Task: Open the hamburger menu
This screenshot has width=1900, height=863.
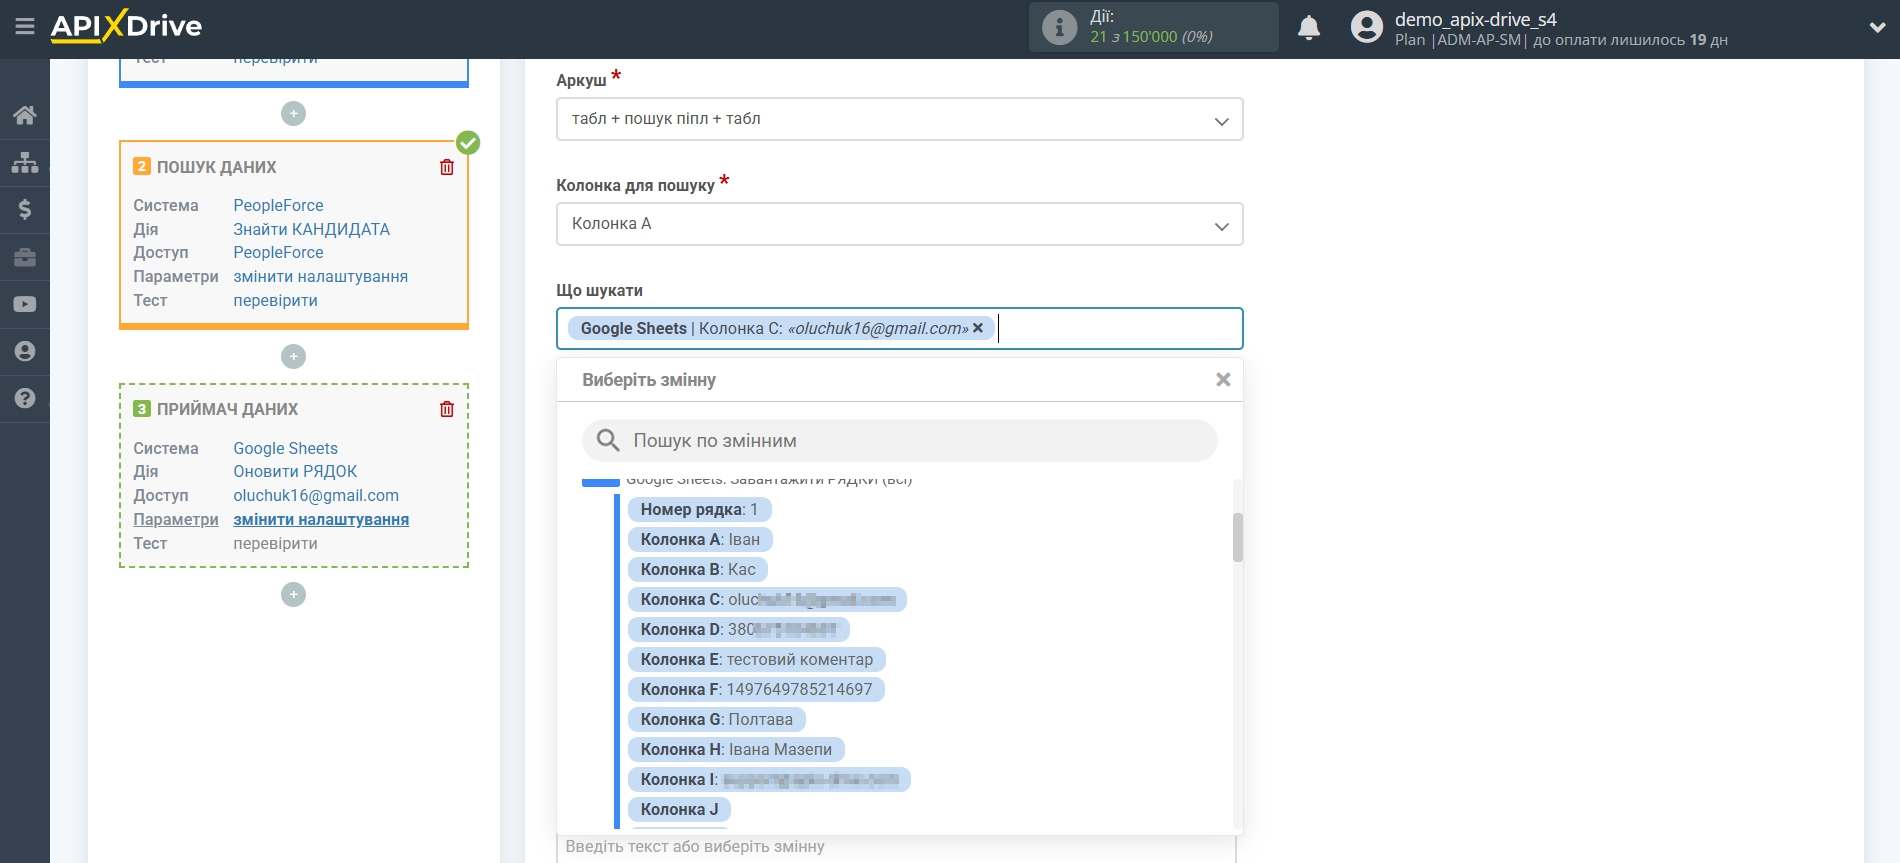Action: (25, 27)
